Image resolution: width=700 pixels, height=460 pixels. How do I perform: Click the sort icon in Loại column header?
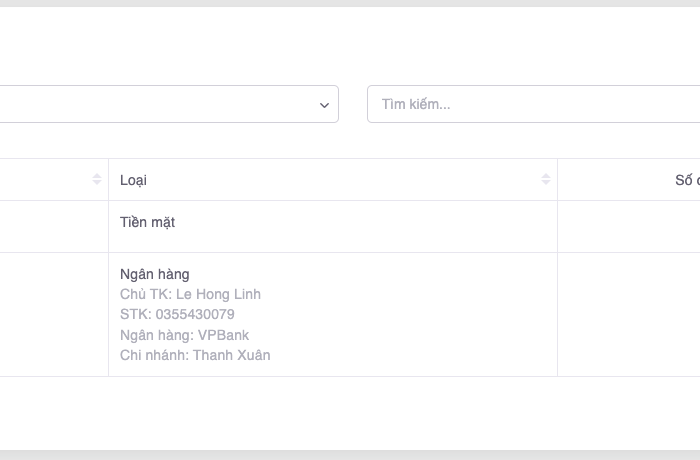point(546,180)
